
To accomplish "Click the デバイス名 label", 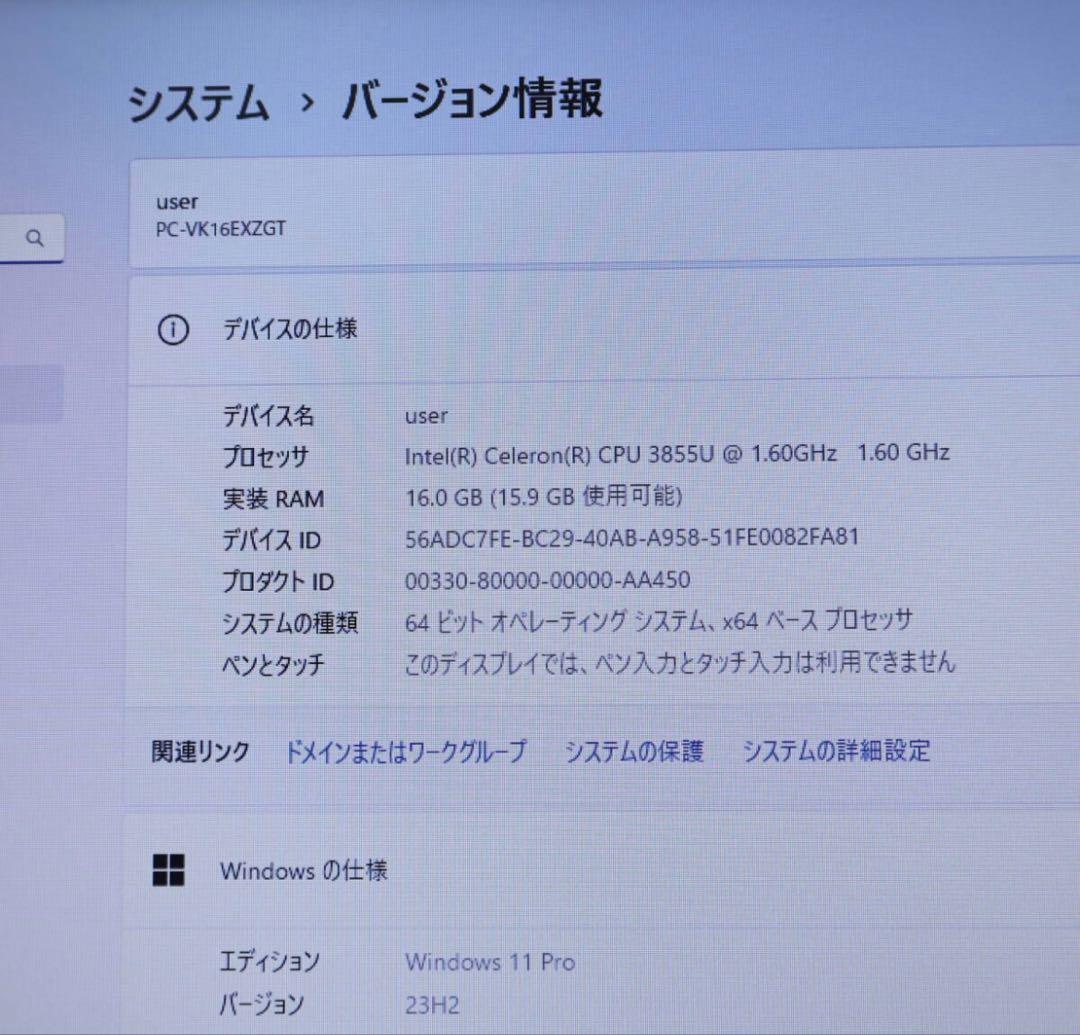I will pyautogui.click(x=268, y=416).
